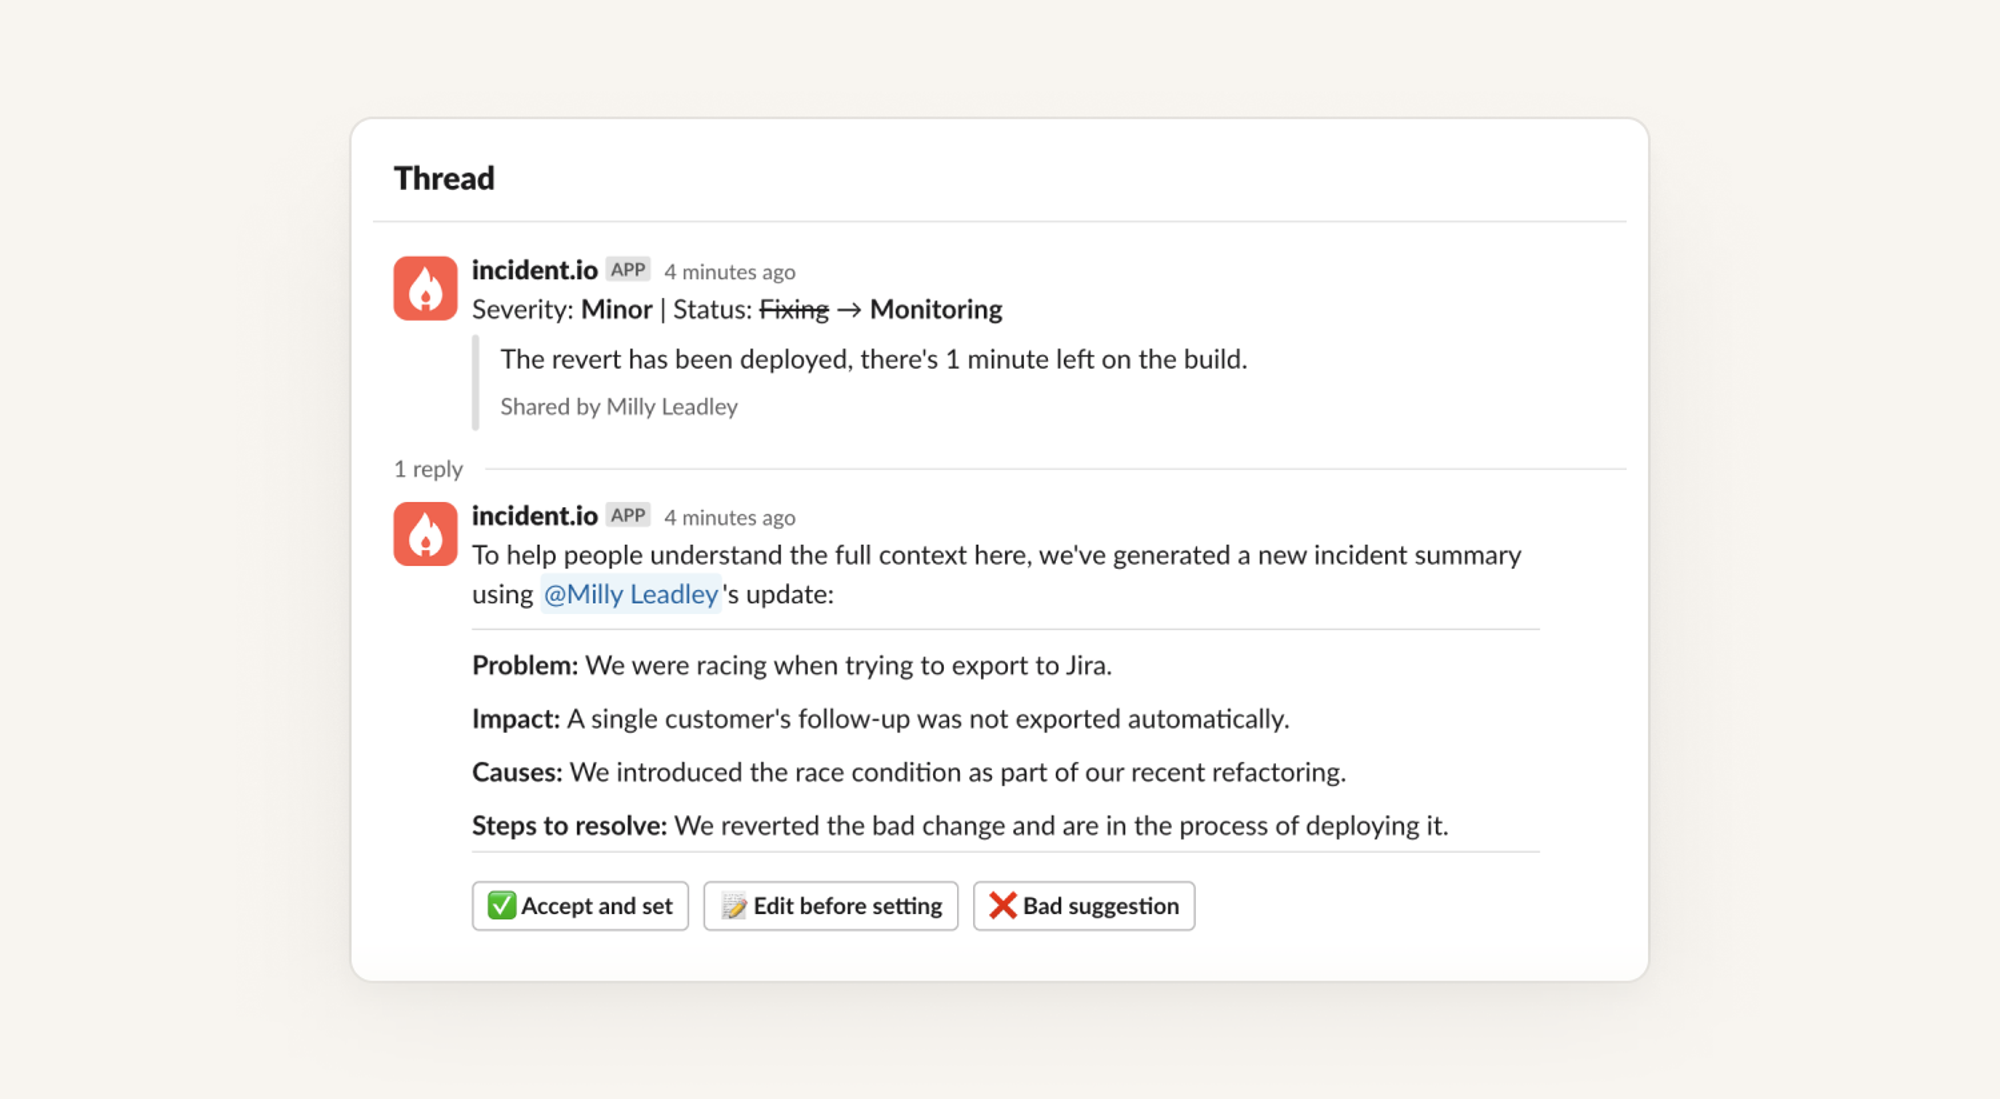Screen dimensions: 2000x1099
Task: Open the @Milly Leadley mention
Action: [631, 594]
